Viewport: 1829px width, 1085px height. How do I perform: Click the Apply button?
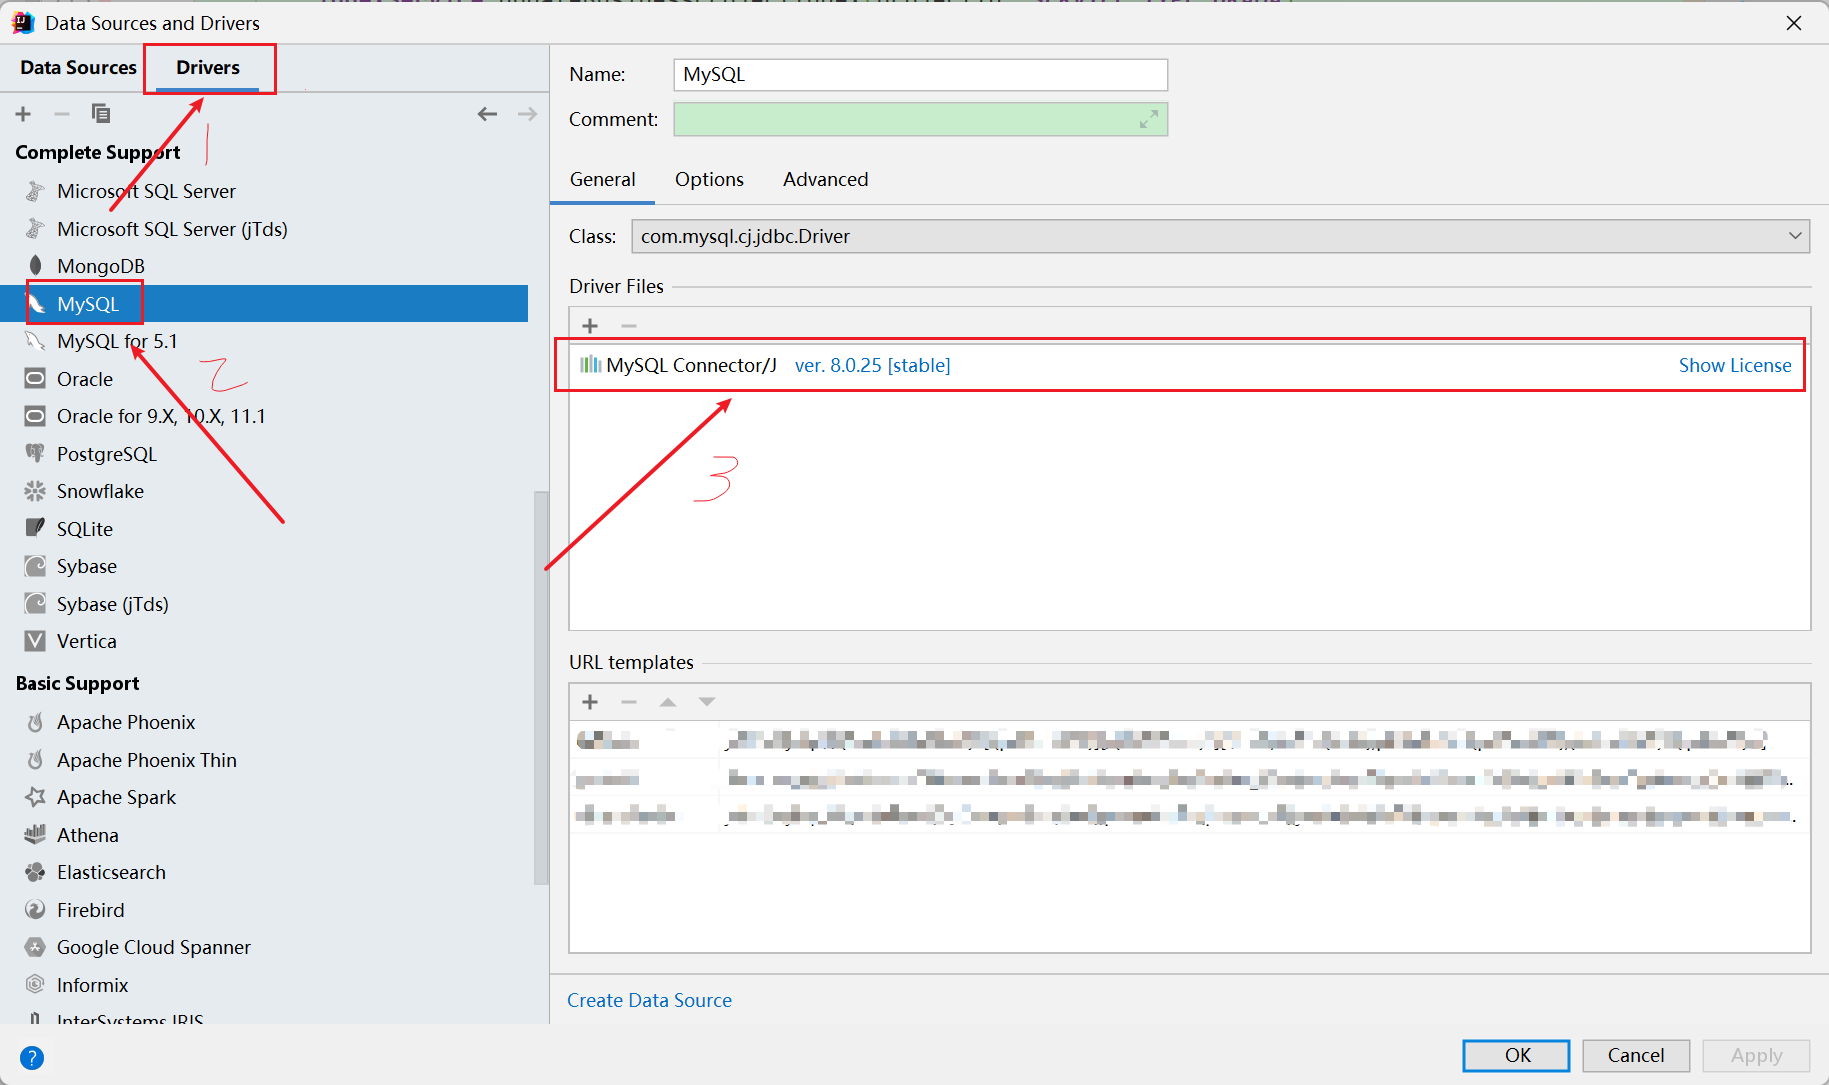pyautogui.click(x=1756, y=1055)
